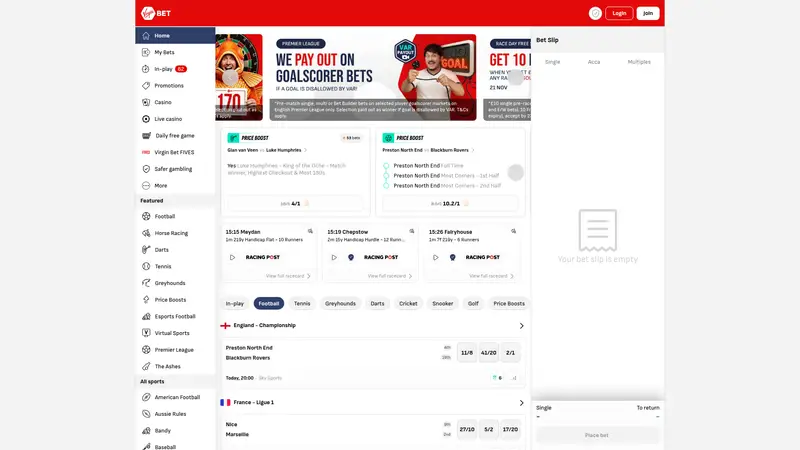Open The Ashes in sidebar
The width and height of the screenshot is (800, 450).
point(175,366)
